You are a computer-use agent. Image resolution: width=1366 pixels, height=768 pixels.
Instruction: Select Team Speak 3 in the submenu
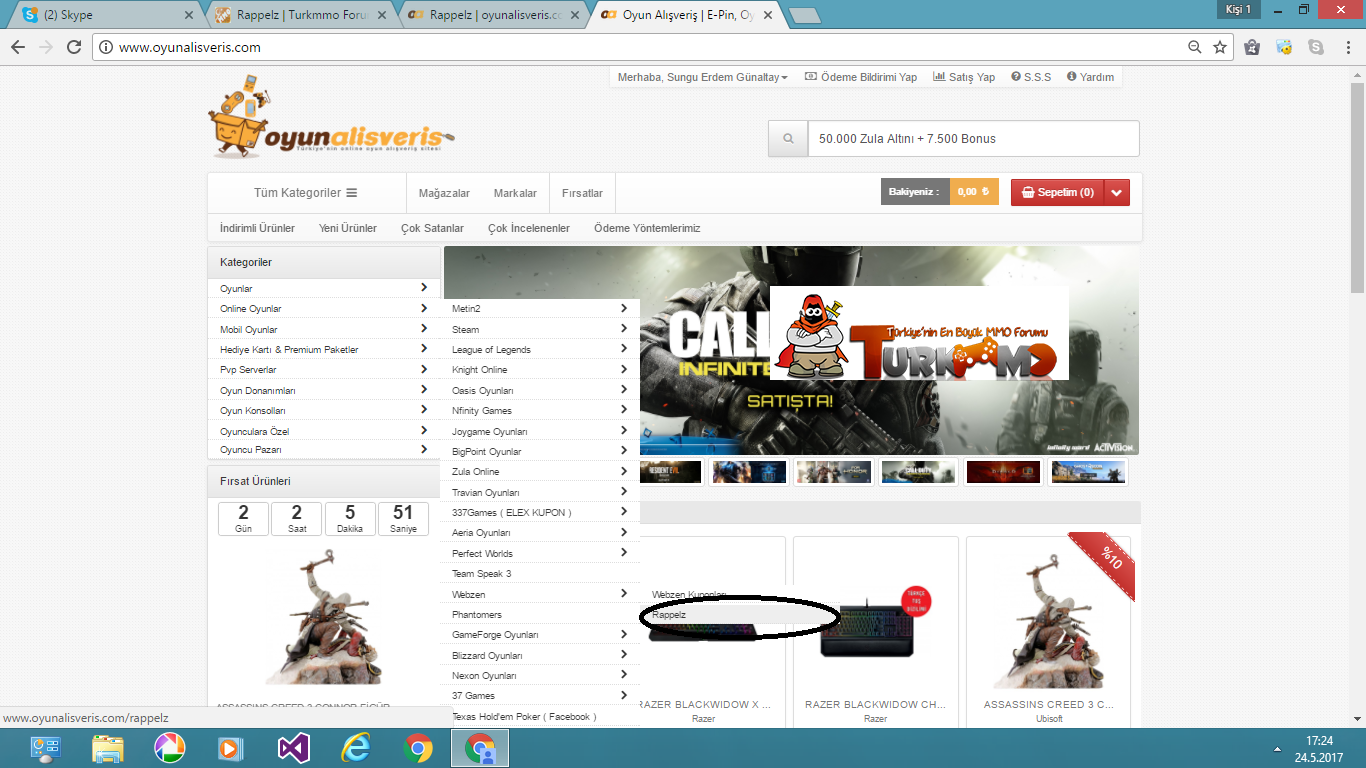(x=540, y=573)
